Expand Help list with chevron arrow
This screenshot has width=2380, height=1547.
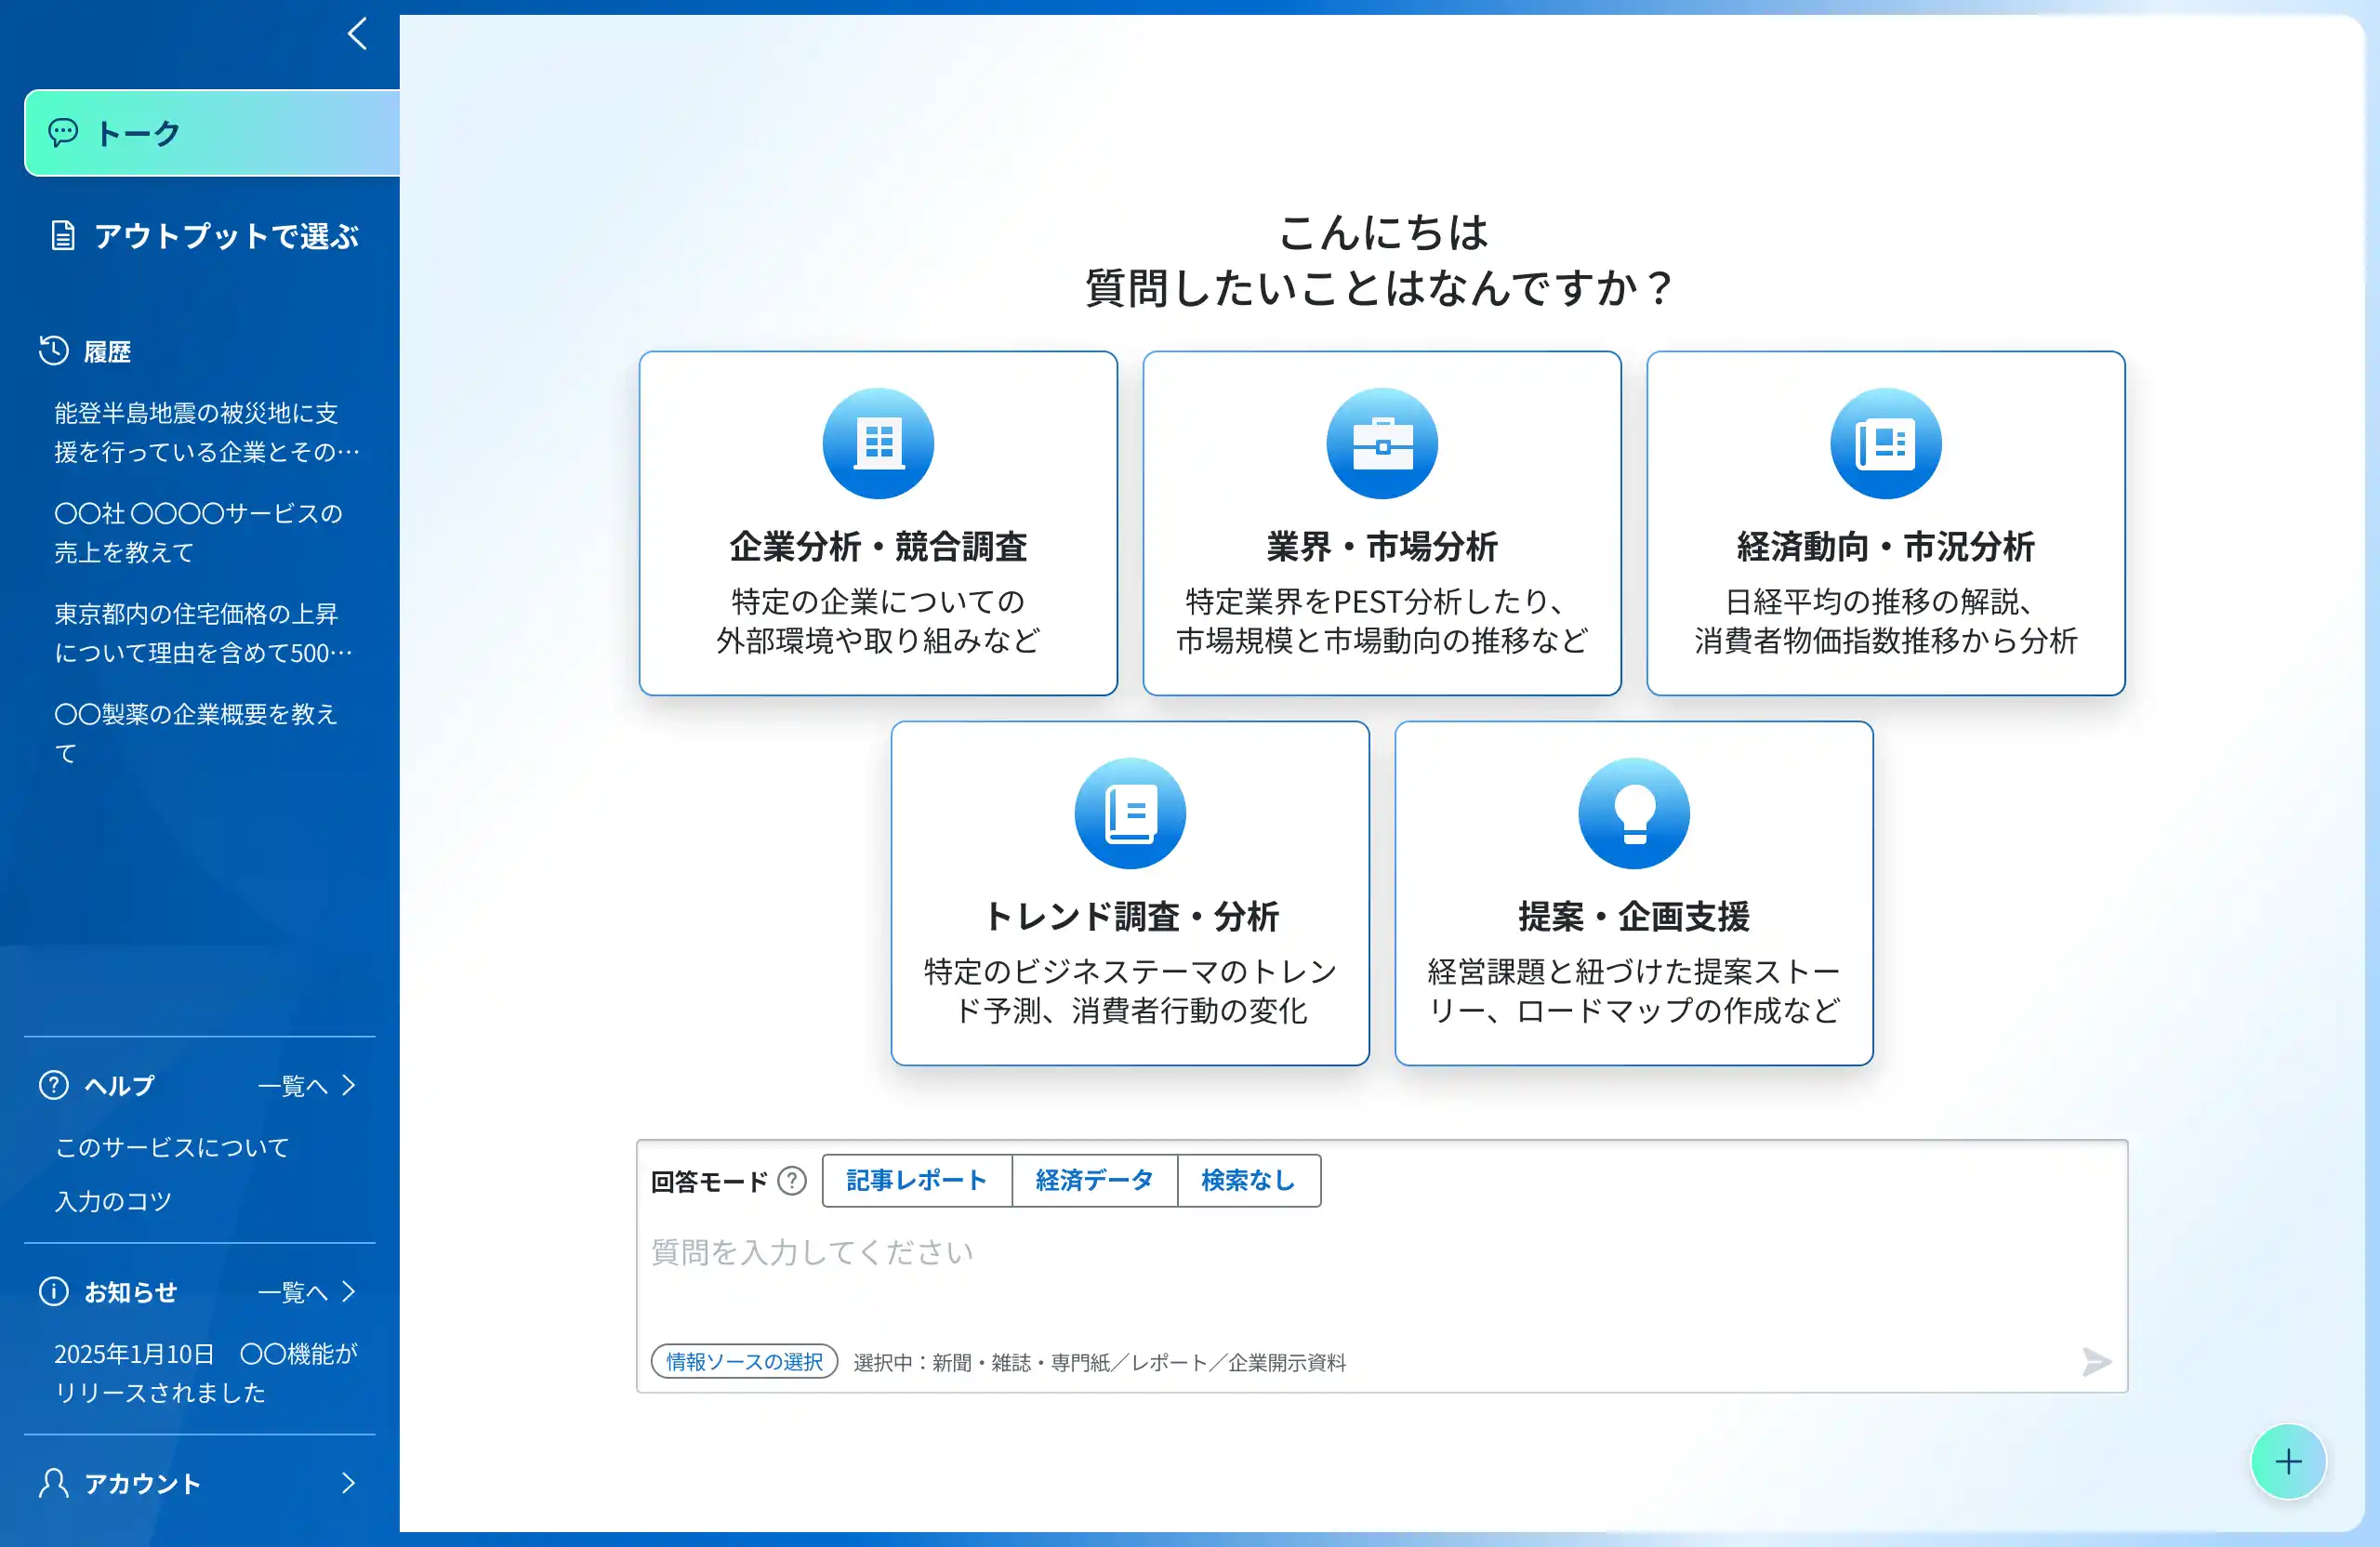pos(348,1085)
